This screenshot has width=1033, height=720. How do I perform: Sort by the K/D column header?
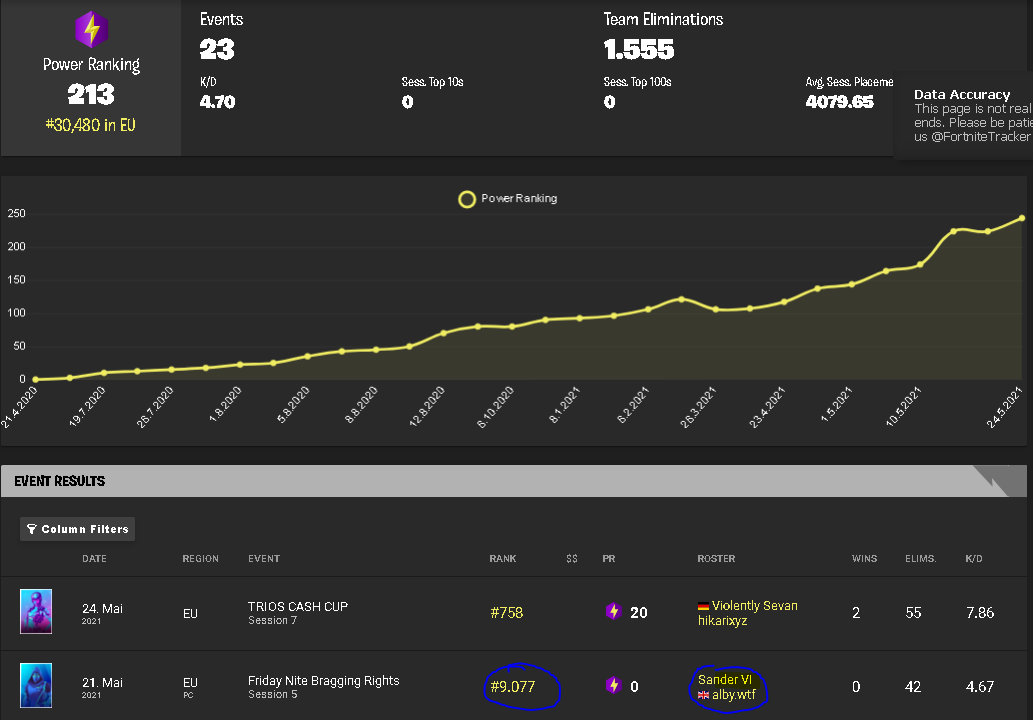click(974, 559)
